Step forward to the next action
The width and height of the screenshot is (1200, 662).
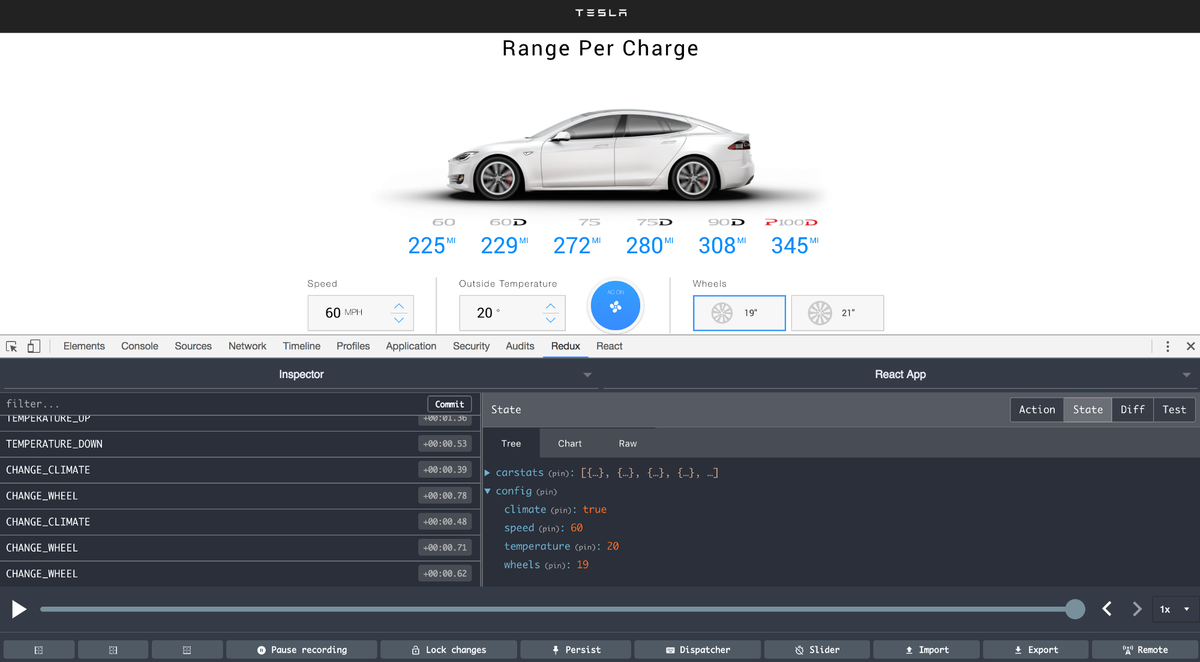coord(1137,609)
